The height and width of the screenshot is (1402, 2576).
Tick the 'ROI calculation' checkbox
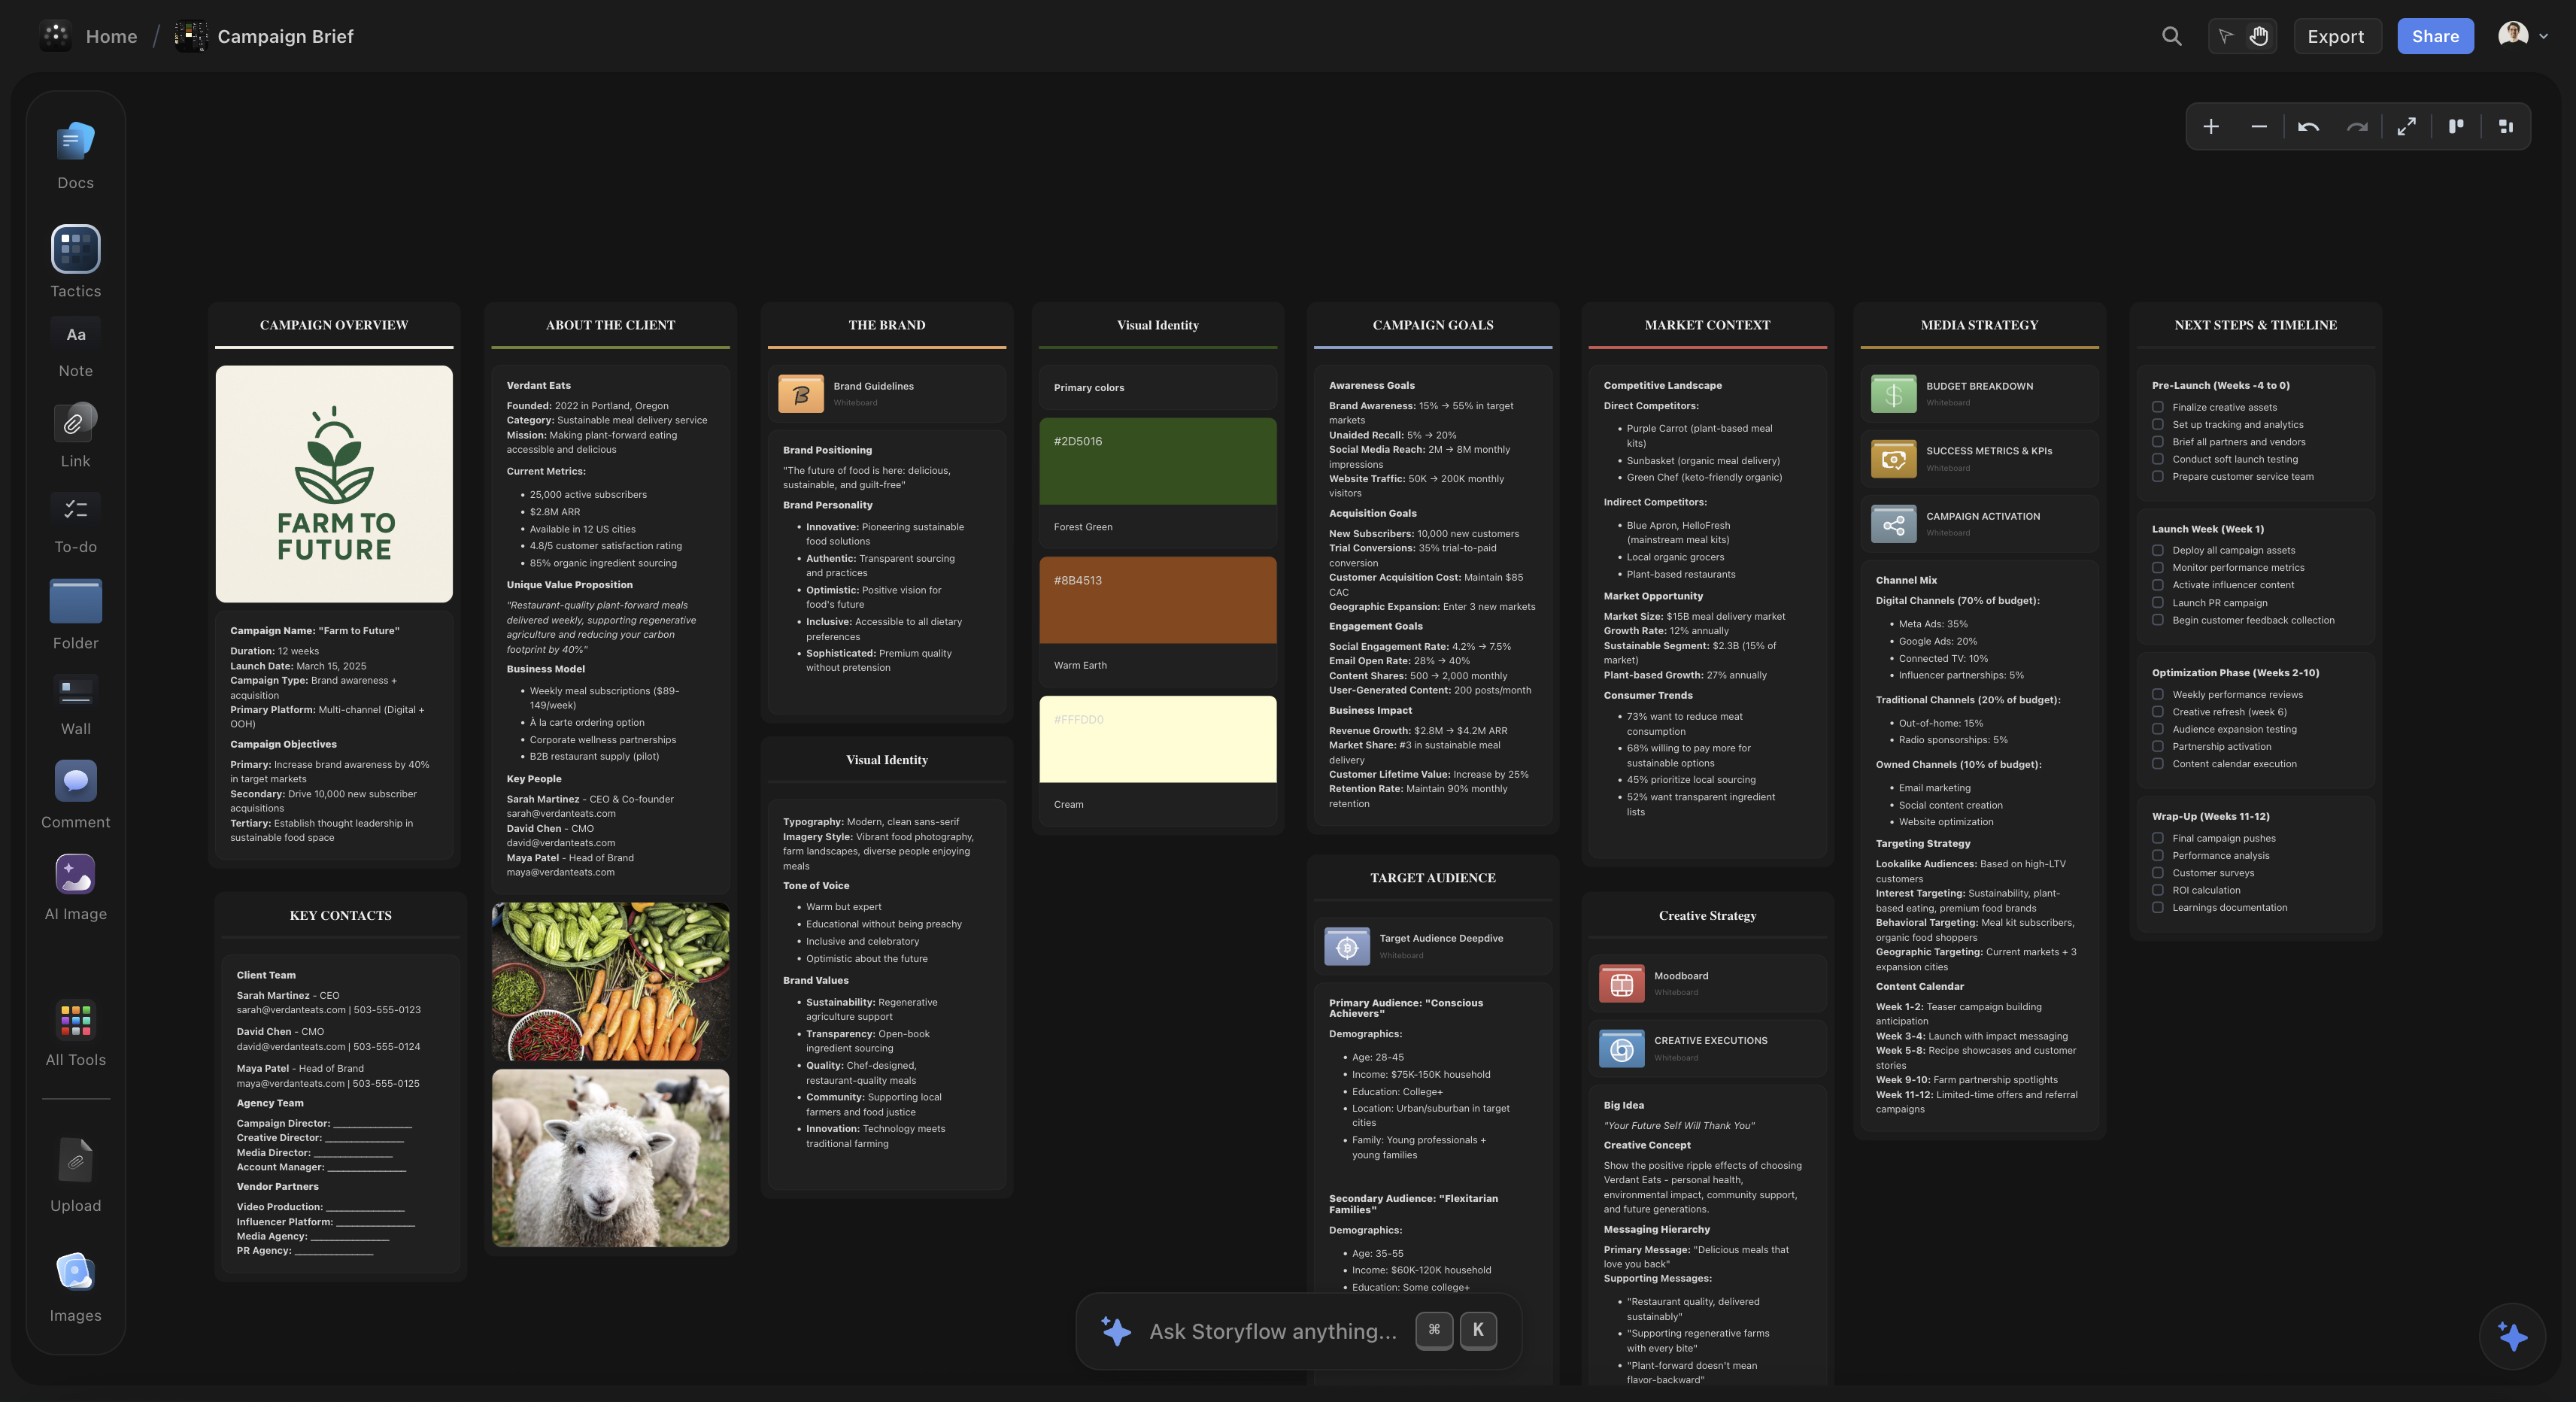click(x=2157, y=890)
